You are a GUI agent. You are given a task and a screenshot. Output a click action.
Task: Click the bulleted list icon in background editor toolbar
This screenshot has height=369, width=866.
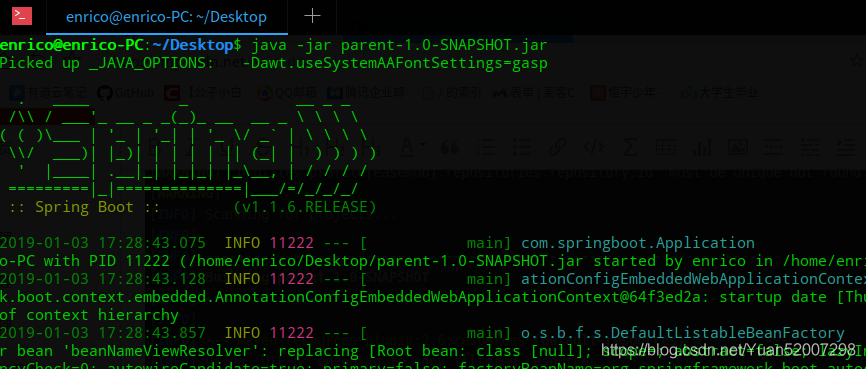521,146
